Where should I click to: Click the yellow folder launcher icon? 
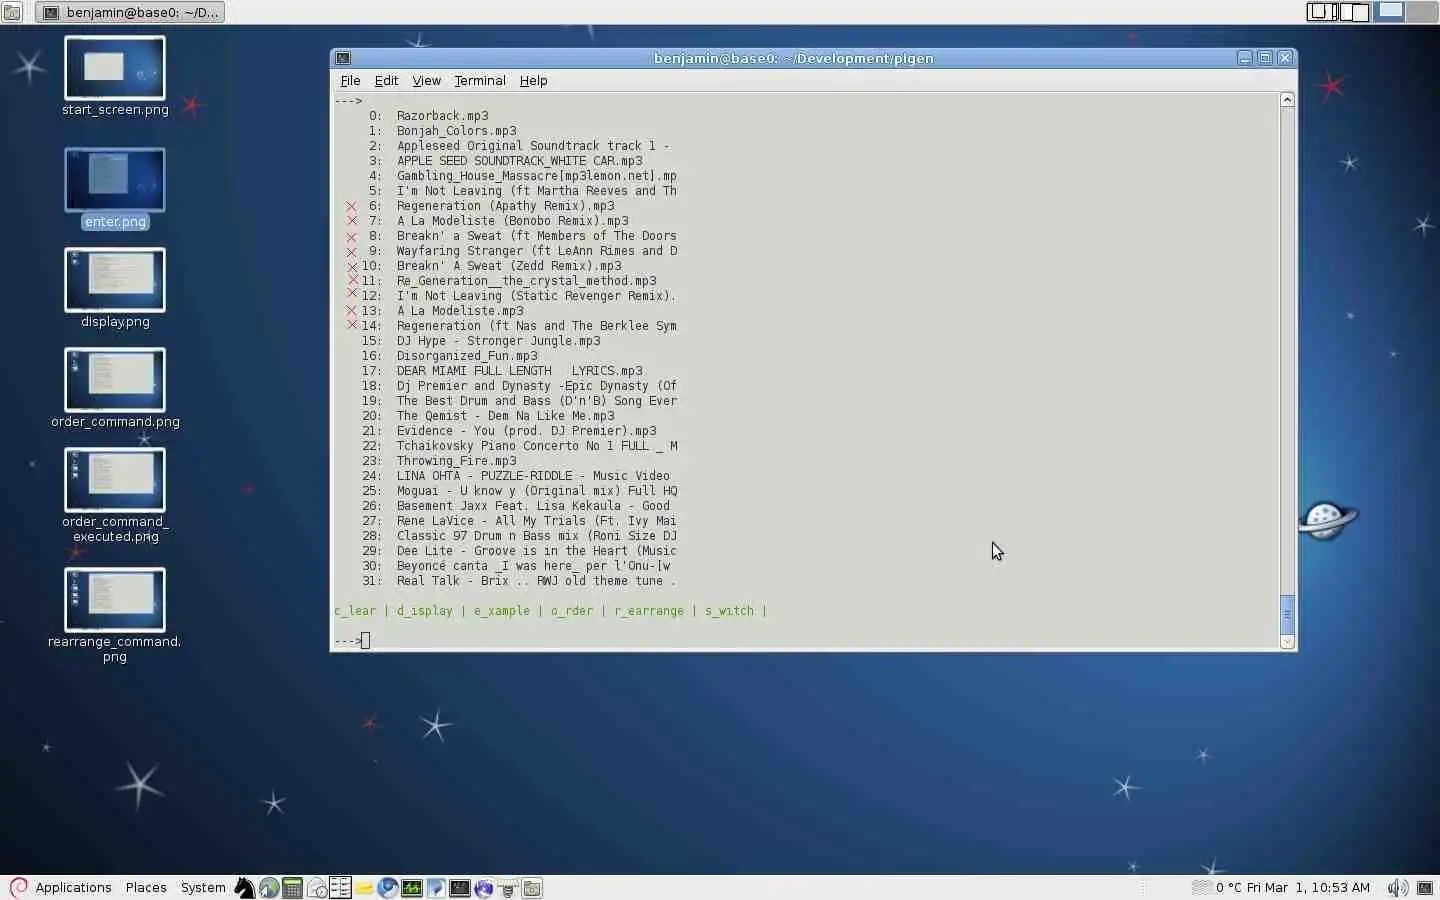click(x=364, y=888)
